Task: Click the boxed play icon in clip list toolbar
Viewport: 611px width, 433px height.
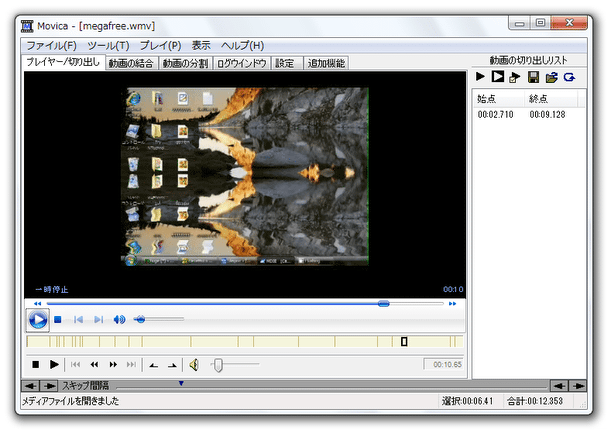Action: tap(497, 77)
